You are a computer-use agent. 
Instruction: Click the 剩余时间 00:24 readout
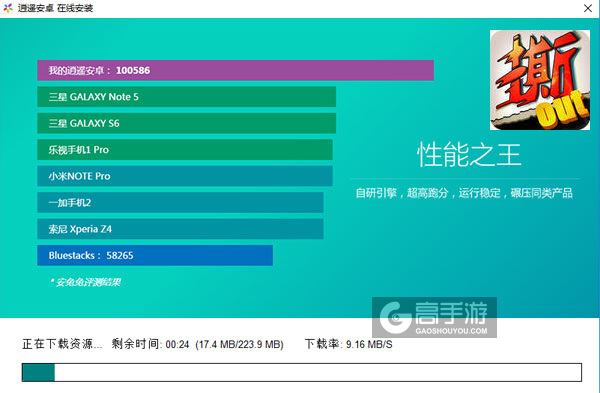click(x=150, y=344)
